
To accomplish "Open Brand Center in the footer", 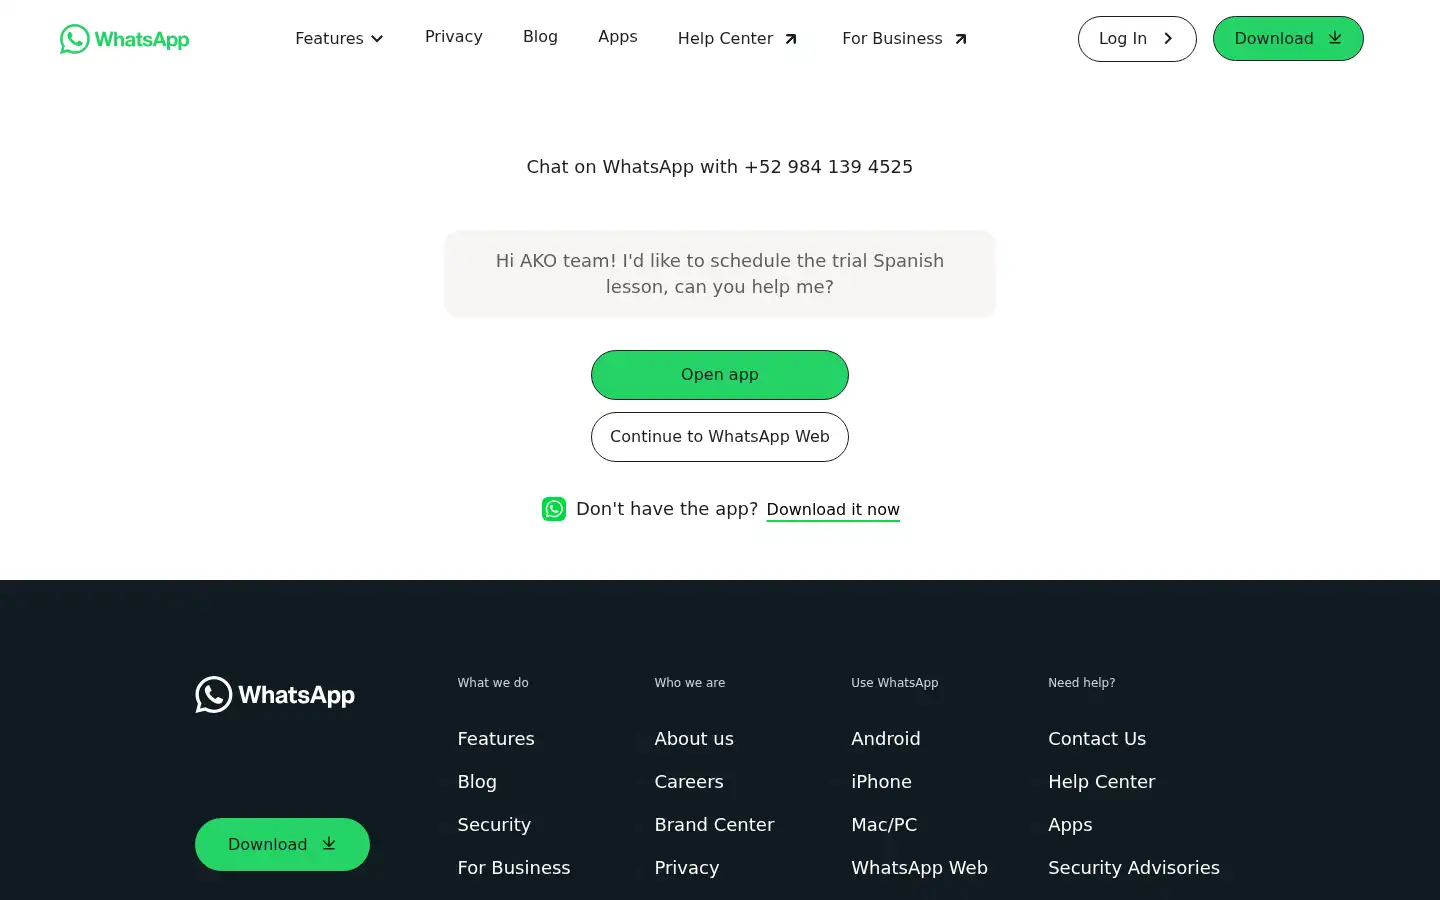I will (x=714, y=825).
